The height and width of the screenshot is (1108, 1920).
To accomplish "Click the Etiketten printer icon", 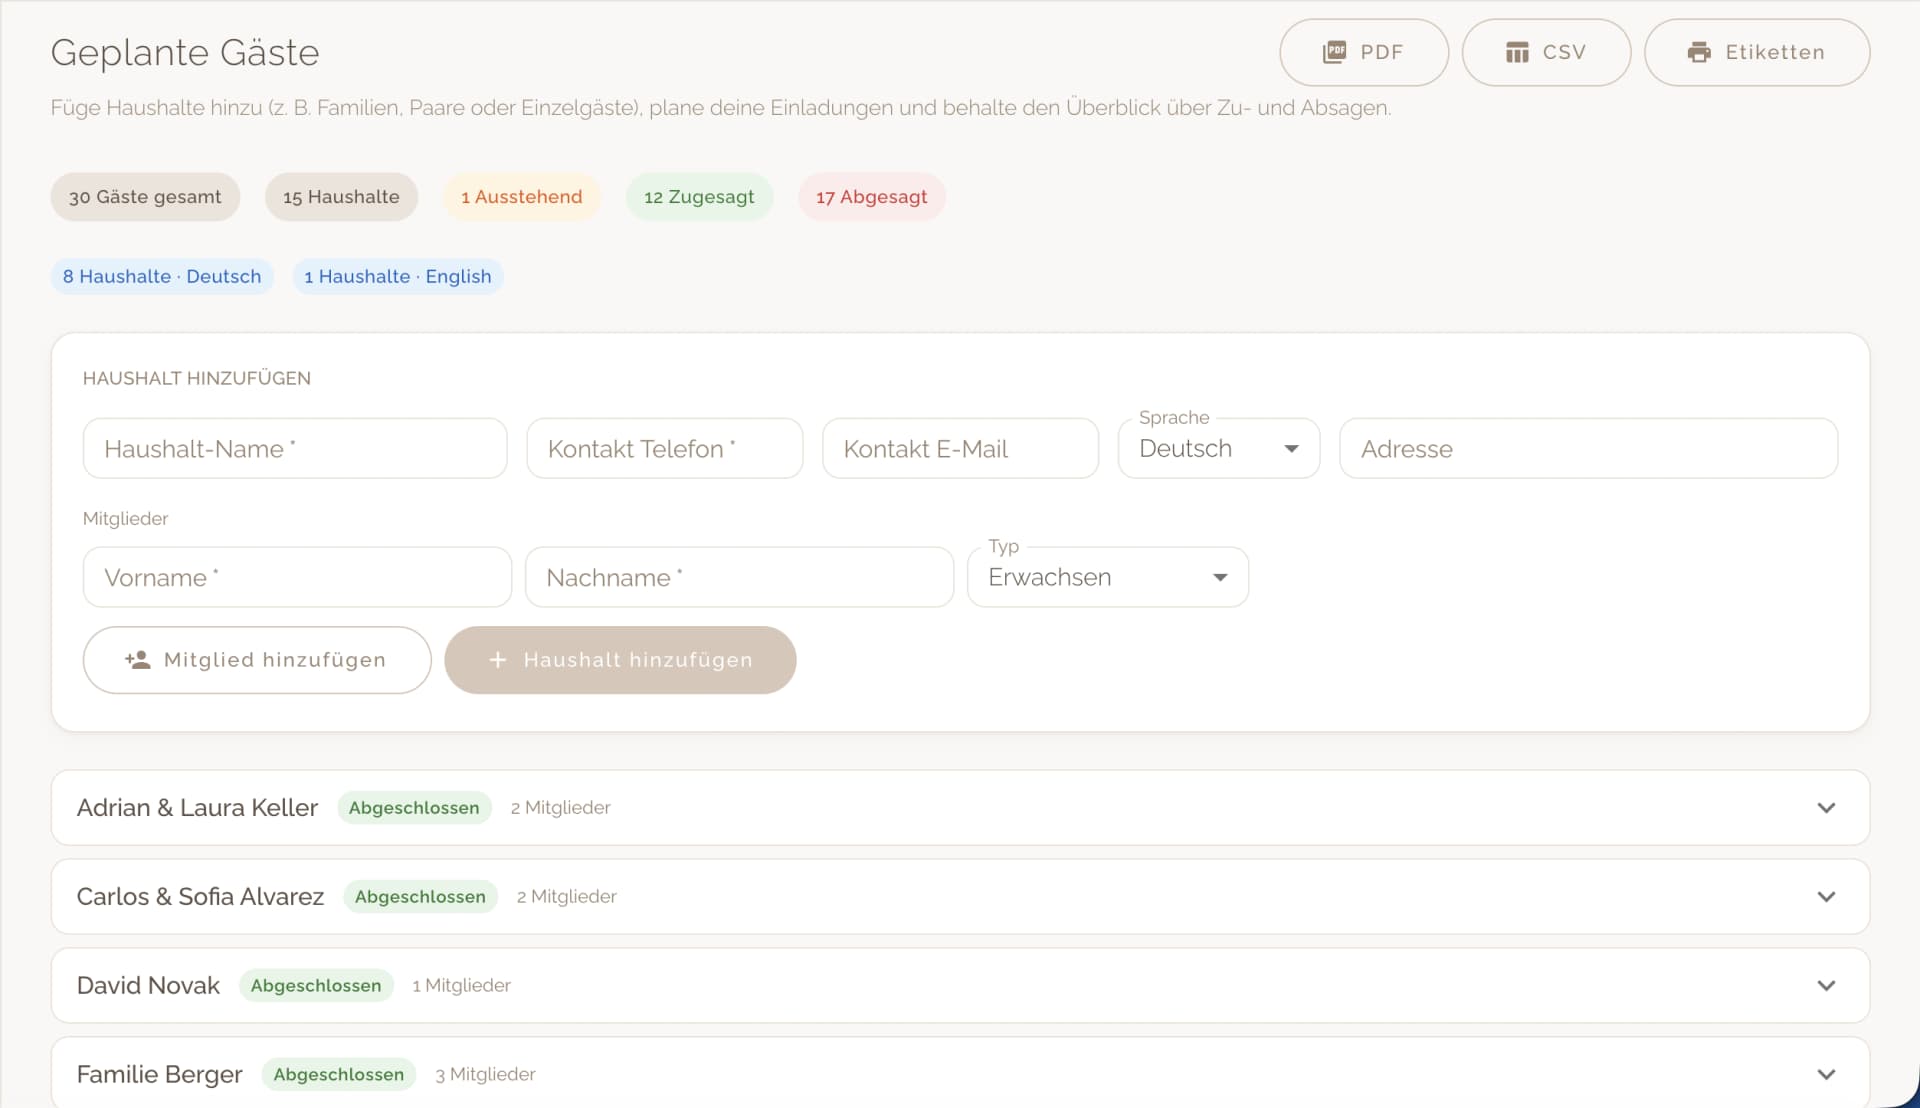I will click(x=1699, y=52).
